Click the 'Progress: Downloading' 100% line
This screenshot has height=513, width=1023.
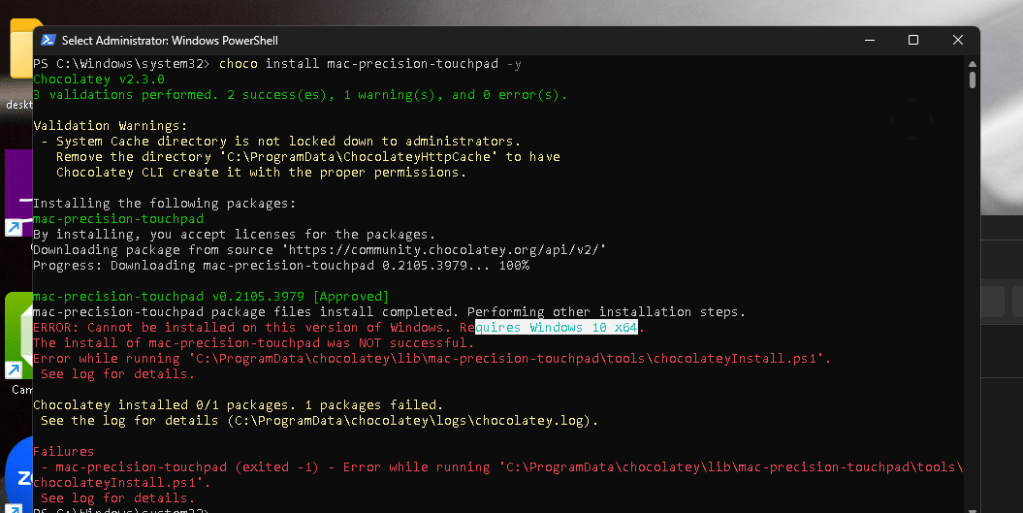281,266
